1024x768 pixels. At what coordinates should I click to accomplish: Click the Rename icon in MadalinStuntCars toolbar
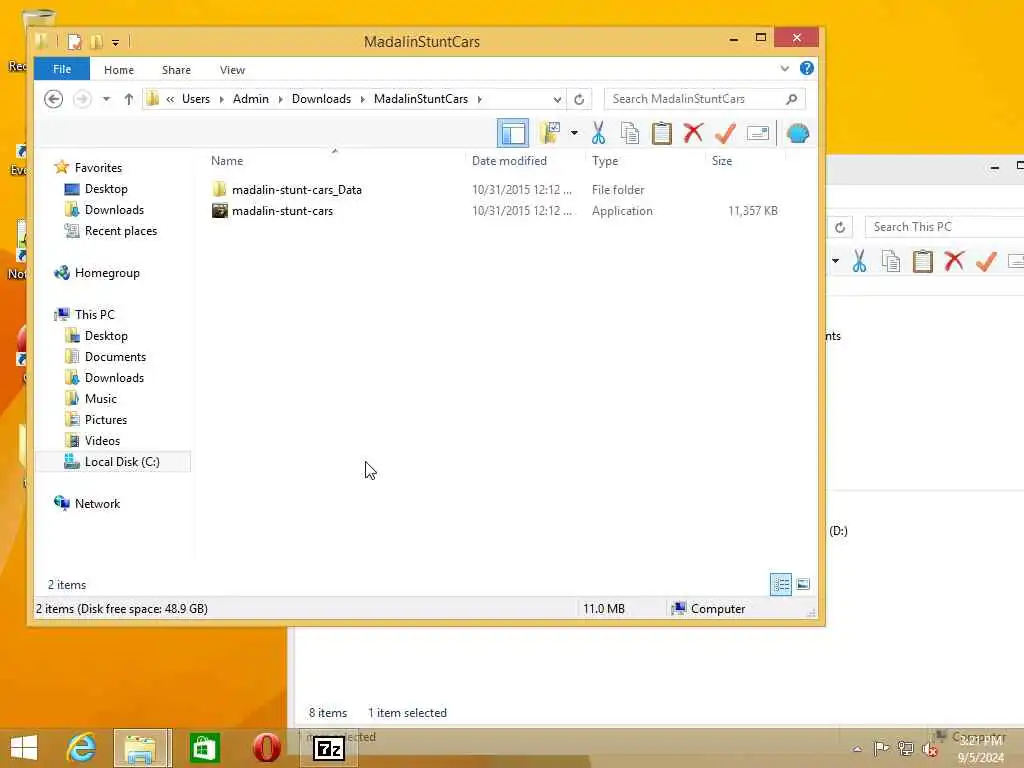(758, 133)
